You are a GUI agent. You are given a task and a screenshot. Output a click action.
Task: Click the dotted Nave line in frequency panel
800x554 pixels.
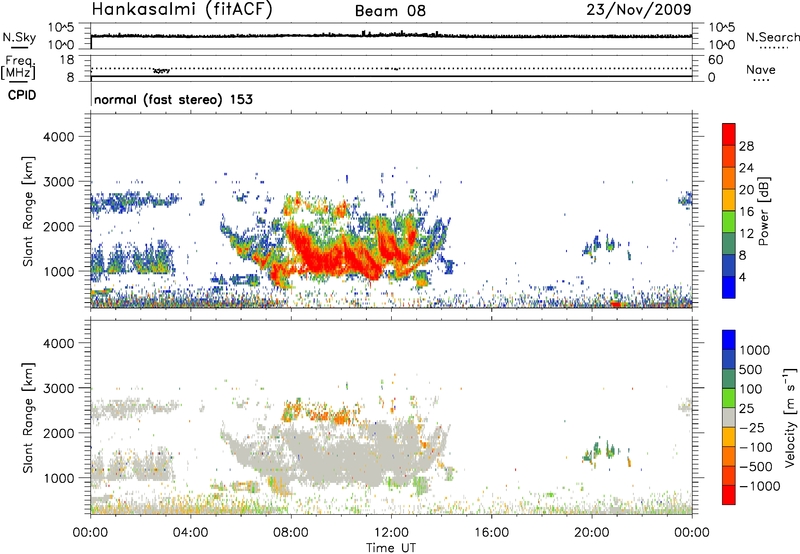(x=391, y=68)
